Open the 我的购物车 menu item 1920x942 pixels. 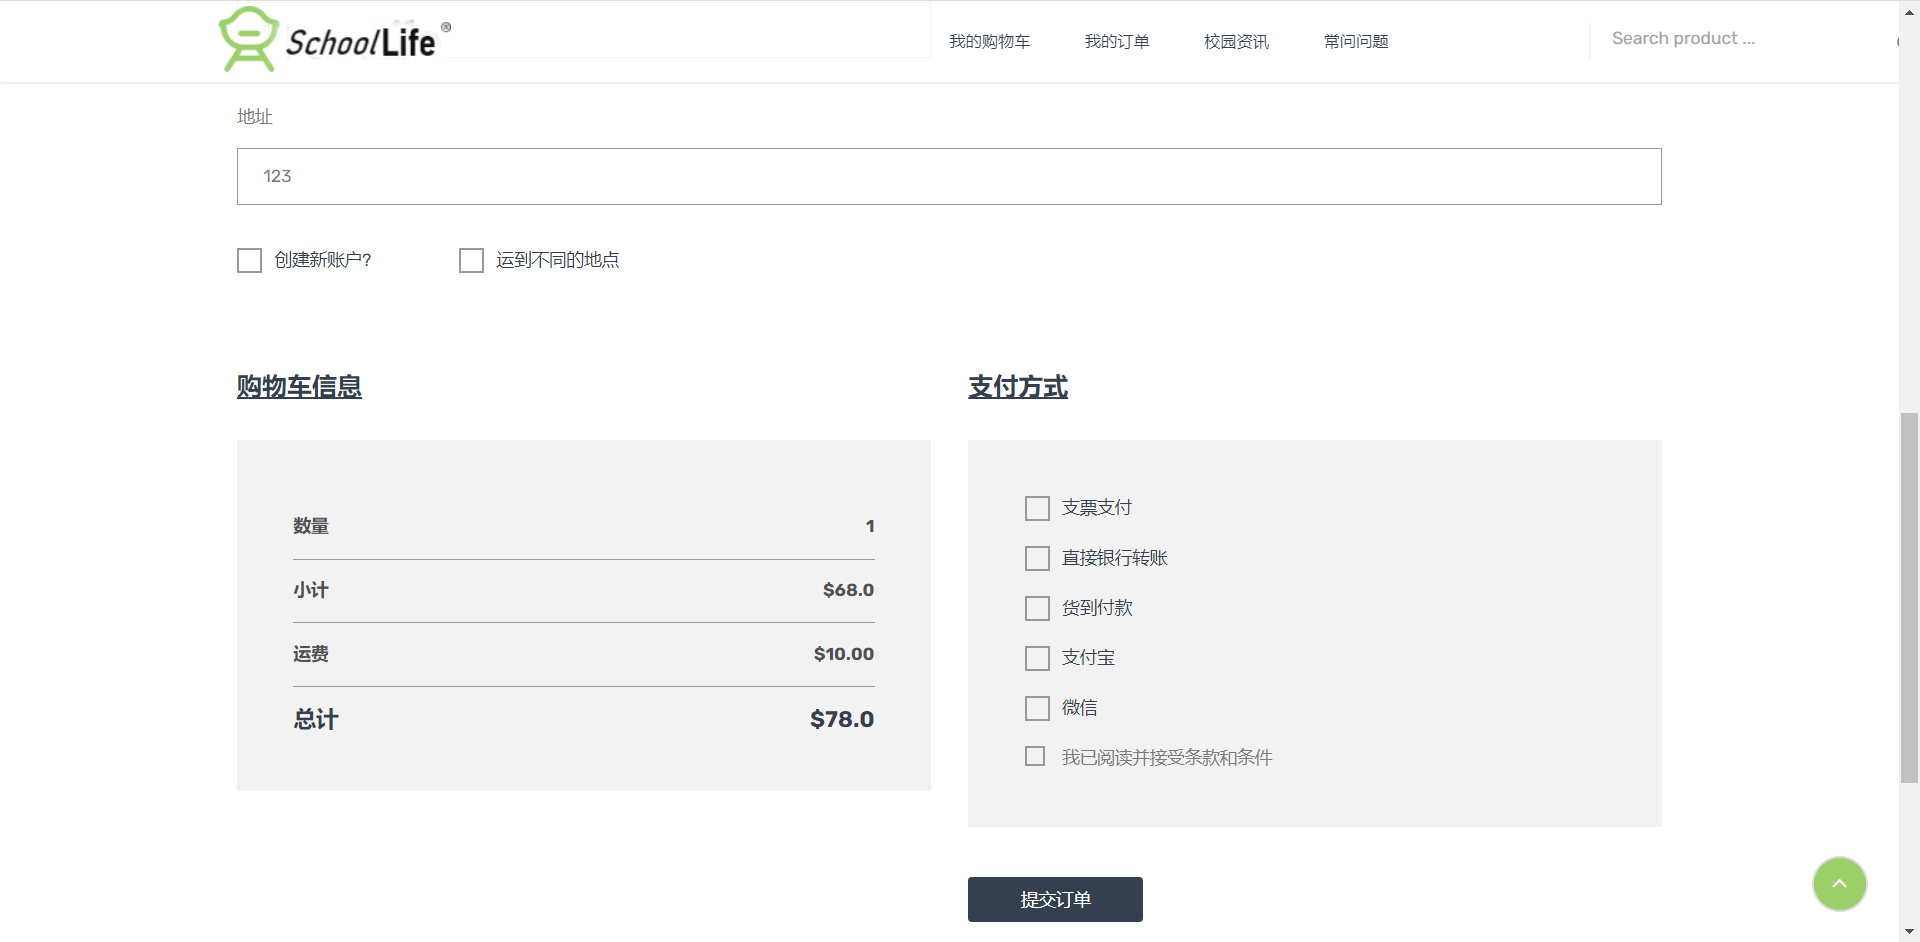(x=988, y=41)
